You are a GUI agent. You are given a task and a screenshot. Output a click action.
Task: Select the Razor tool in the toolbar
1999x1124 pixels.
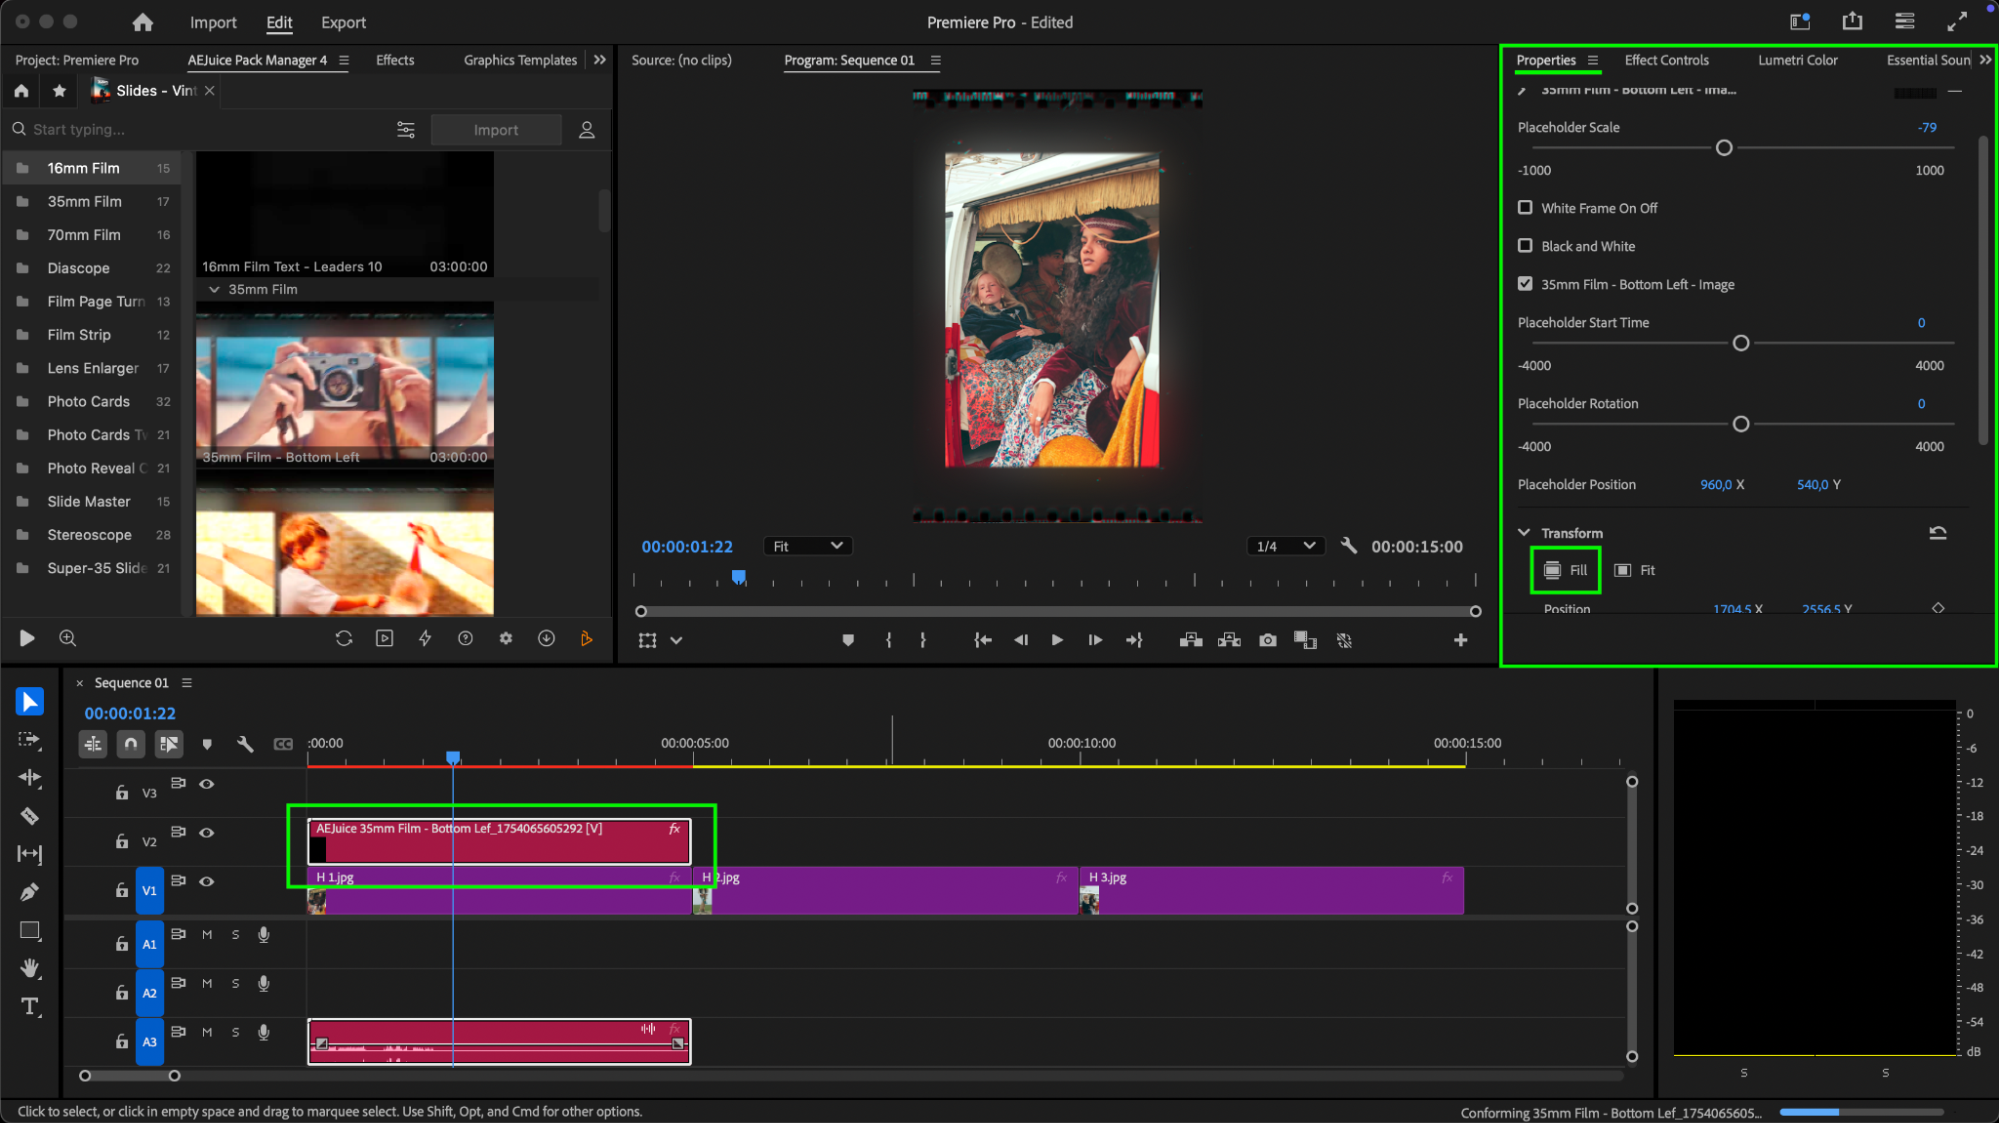click(29, 816)
